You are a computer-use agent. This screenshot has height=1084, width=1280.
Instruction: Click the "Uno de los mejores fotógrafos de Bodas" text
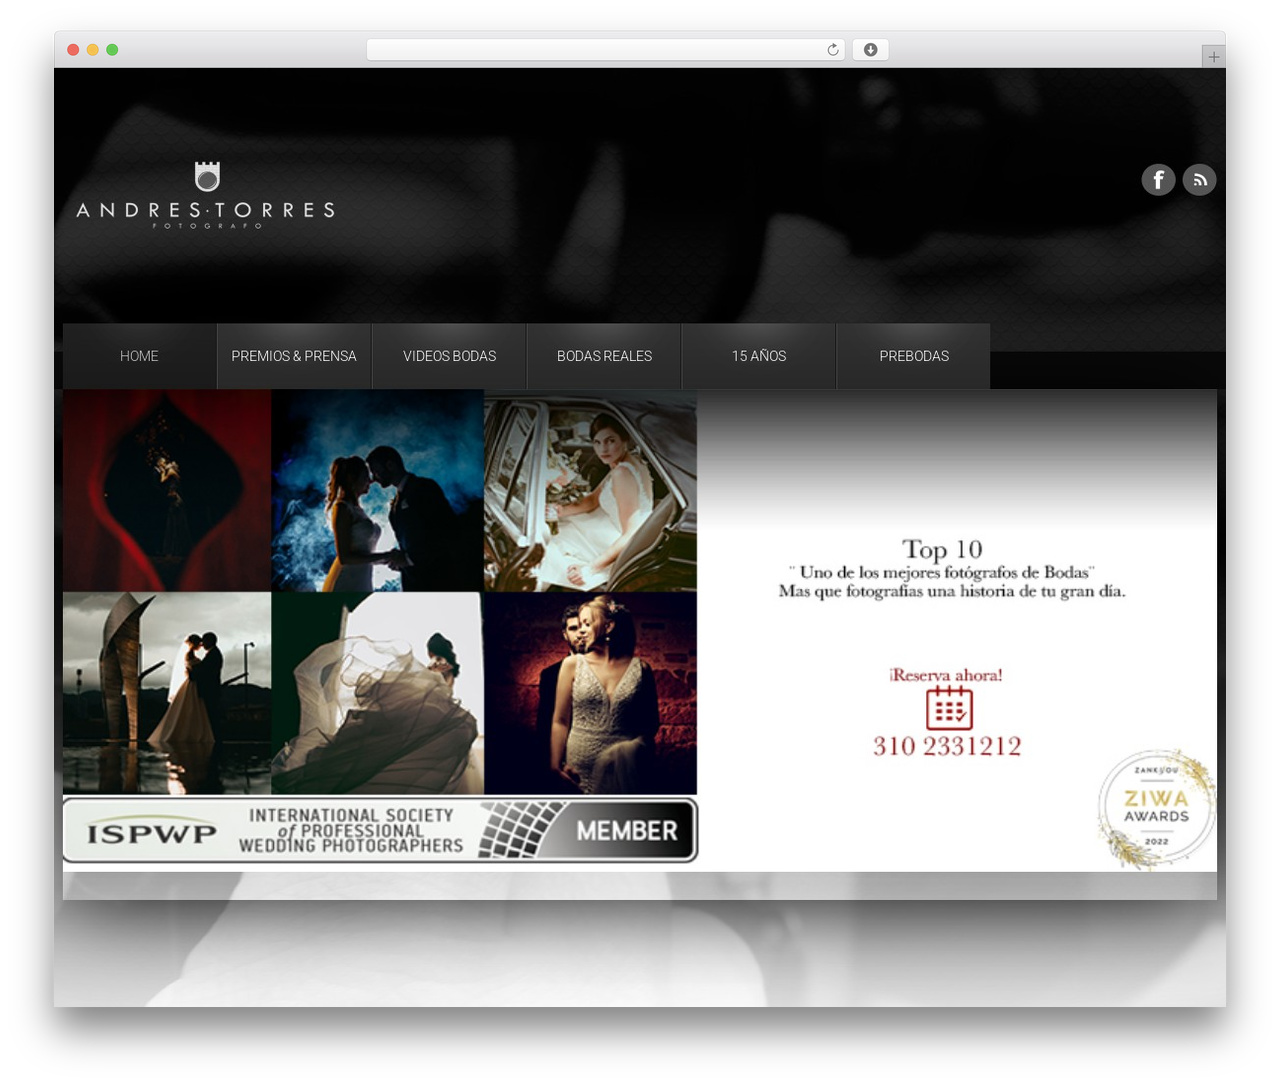click(942, 572)
